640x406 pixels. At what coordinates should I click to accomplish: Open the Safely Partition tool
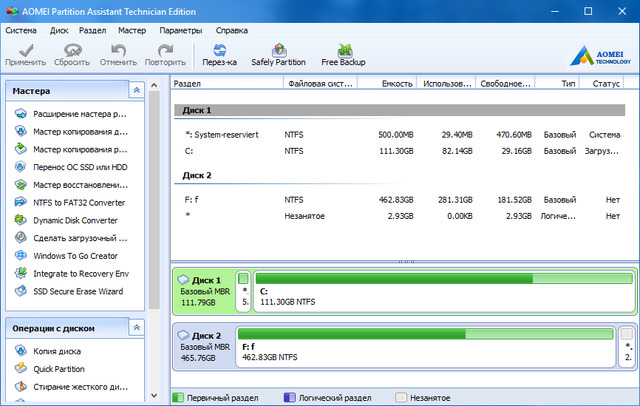coord(278,53)
